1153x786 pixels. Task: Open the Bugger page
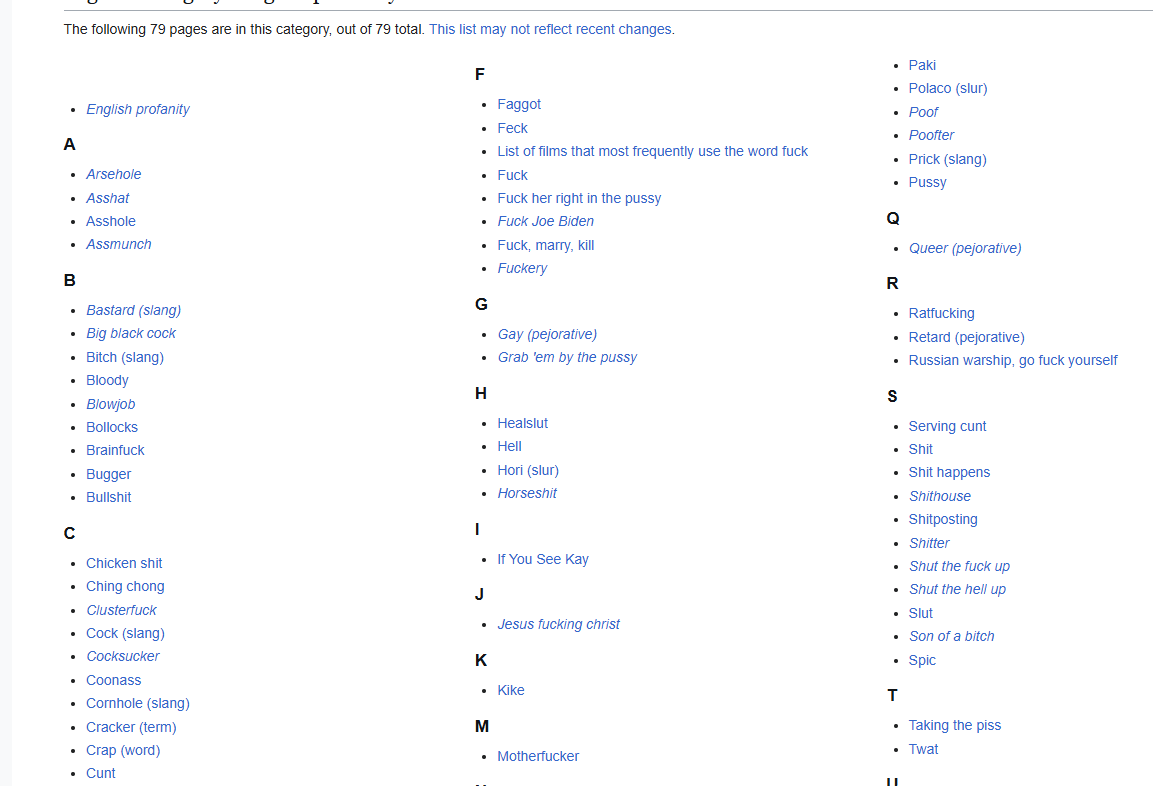[x=109, y=474]
